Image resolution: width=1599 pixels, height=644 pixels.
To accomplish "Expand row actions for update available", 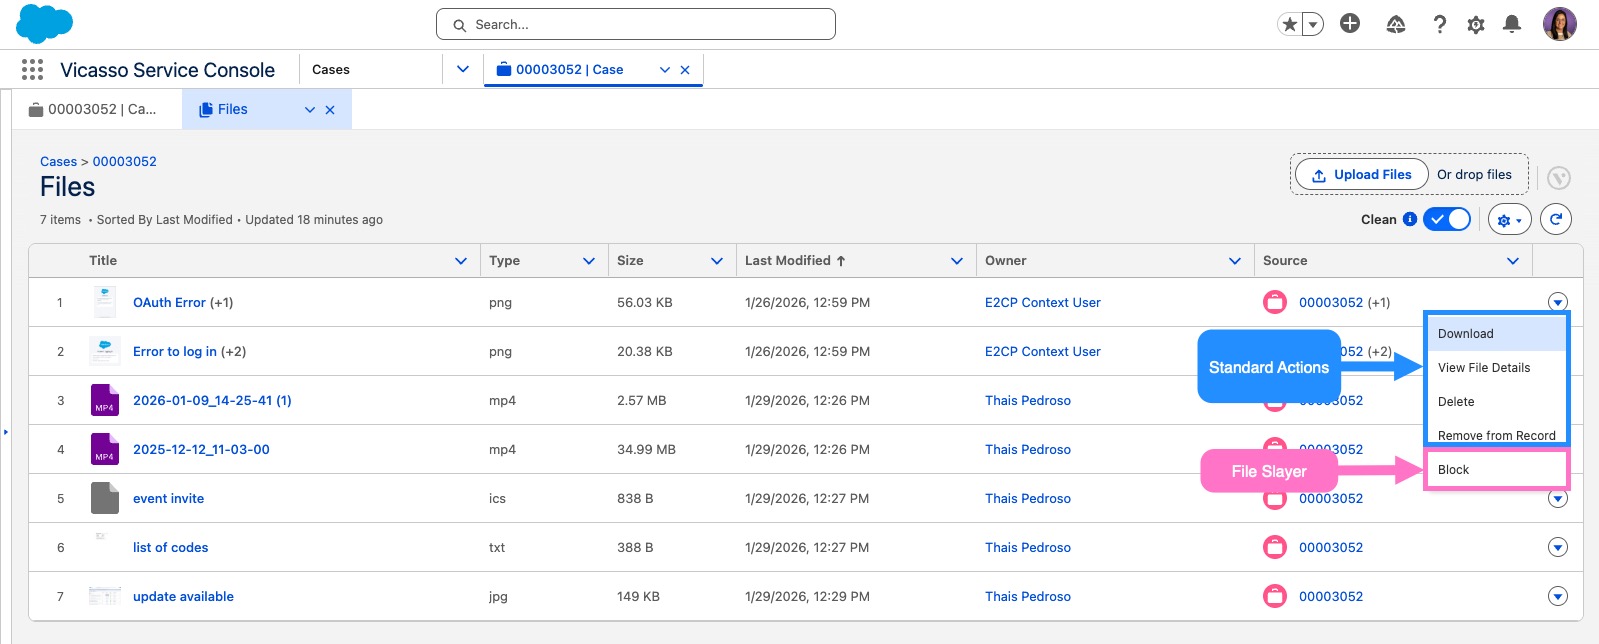I will [x=1558, y=596].
